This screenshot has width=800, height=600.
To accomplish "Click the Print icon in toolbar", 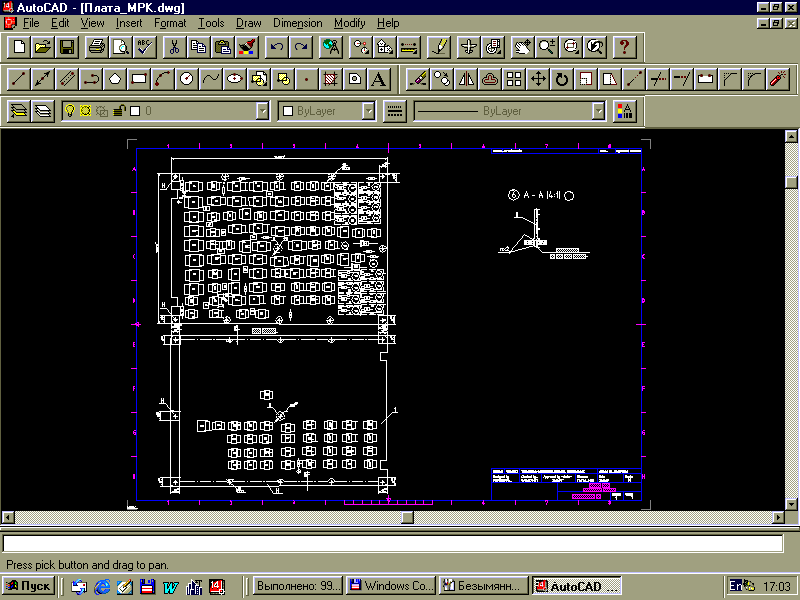I will [97, 47].
